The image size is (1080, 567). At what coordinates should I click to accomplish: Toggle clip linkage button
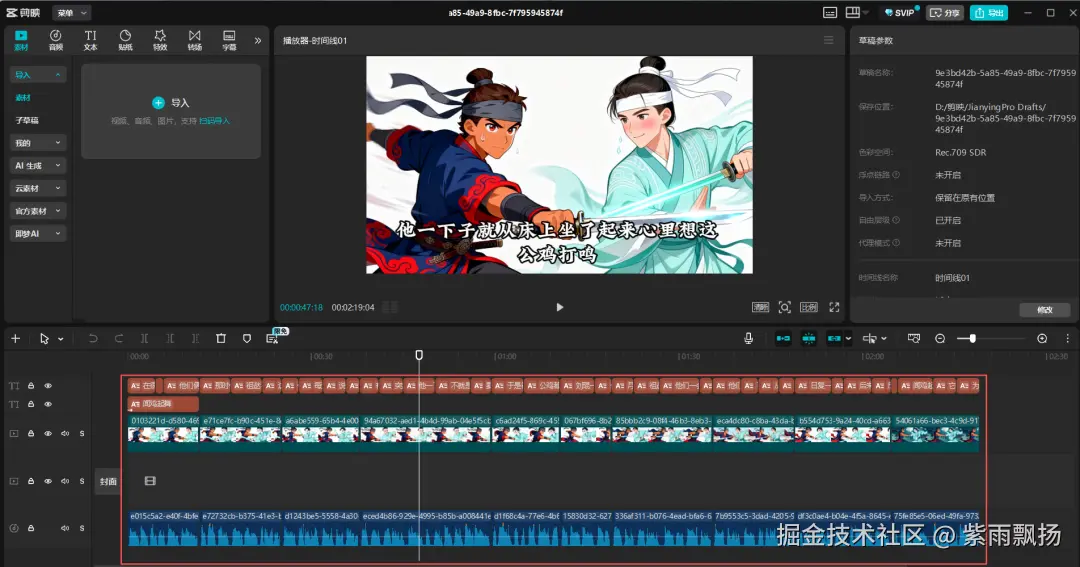coord(834,338)
